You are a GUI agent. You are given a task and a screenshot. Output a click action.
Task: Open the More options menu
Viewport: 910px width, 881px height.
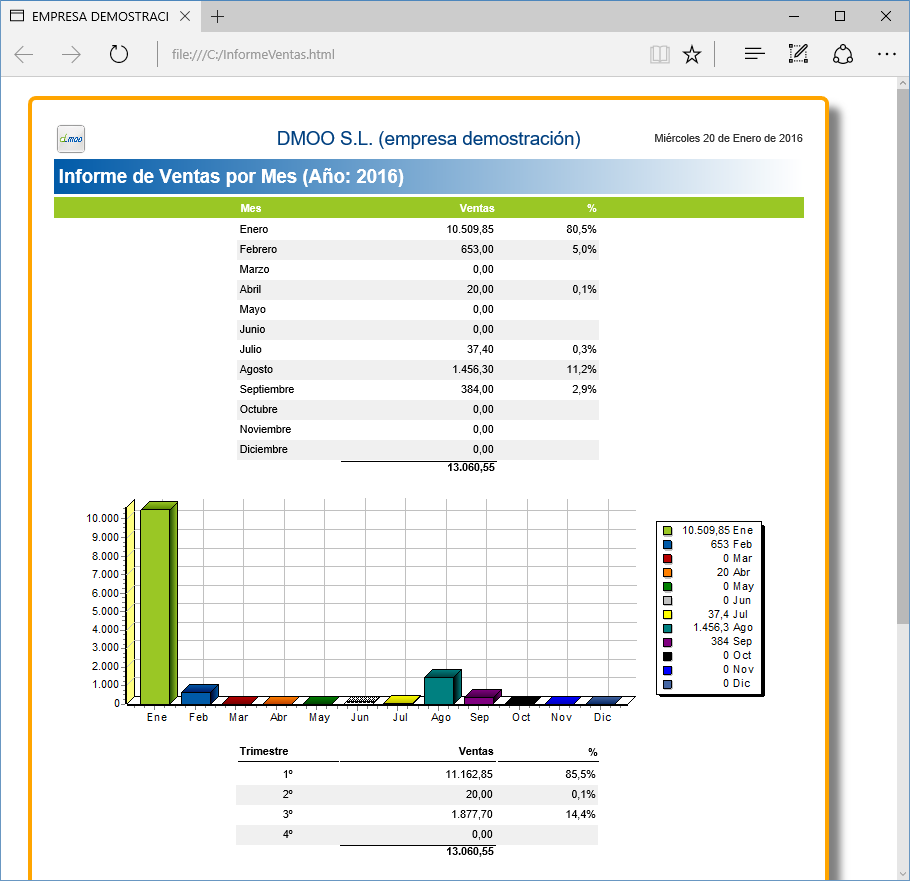pos(887,54)
